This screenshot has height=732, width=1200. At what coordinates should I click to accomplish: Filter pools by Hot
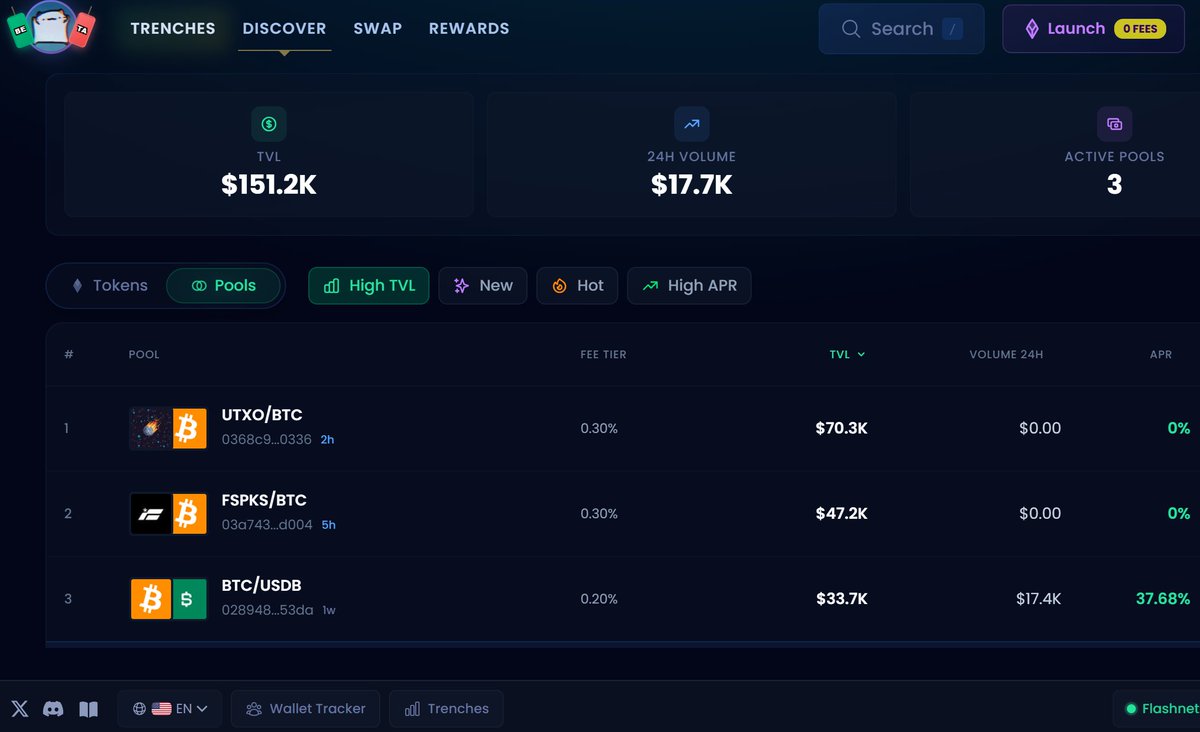pos(577,286)
